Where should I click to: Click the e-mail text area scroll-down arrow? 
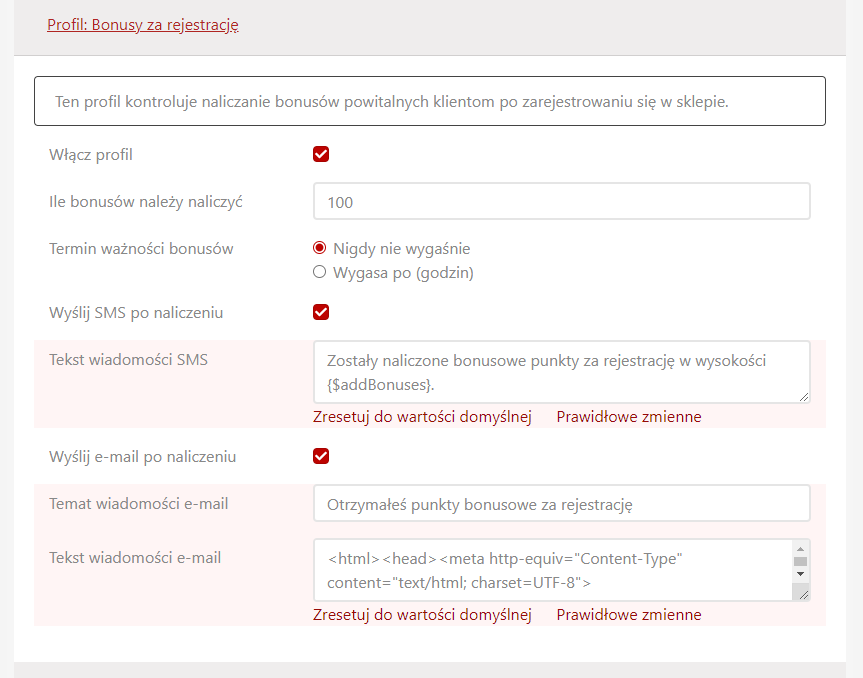[800, 575]
